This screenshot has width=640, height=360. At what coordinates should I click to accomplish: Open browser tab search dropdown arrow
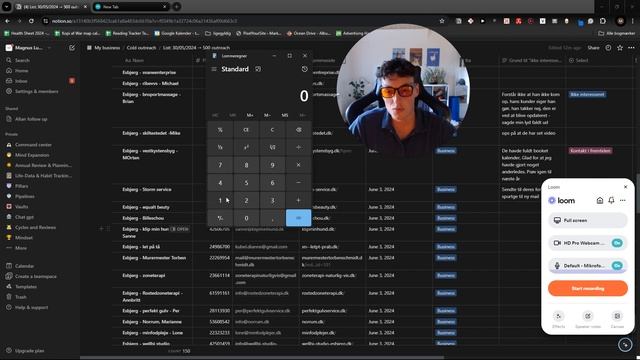coord(7,7)
